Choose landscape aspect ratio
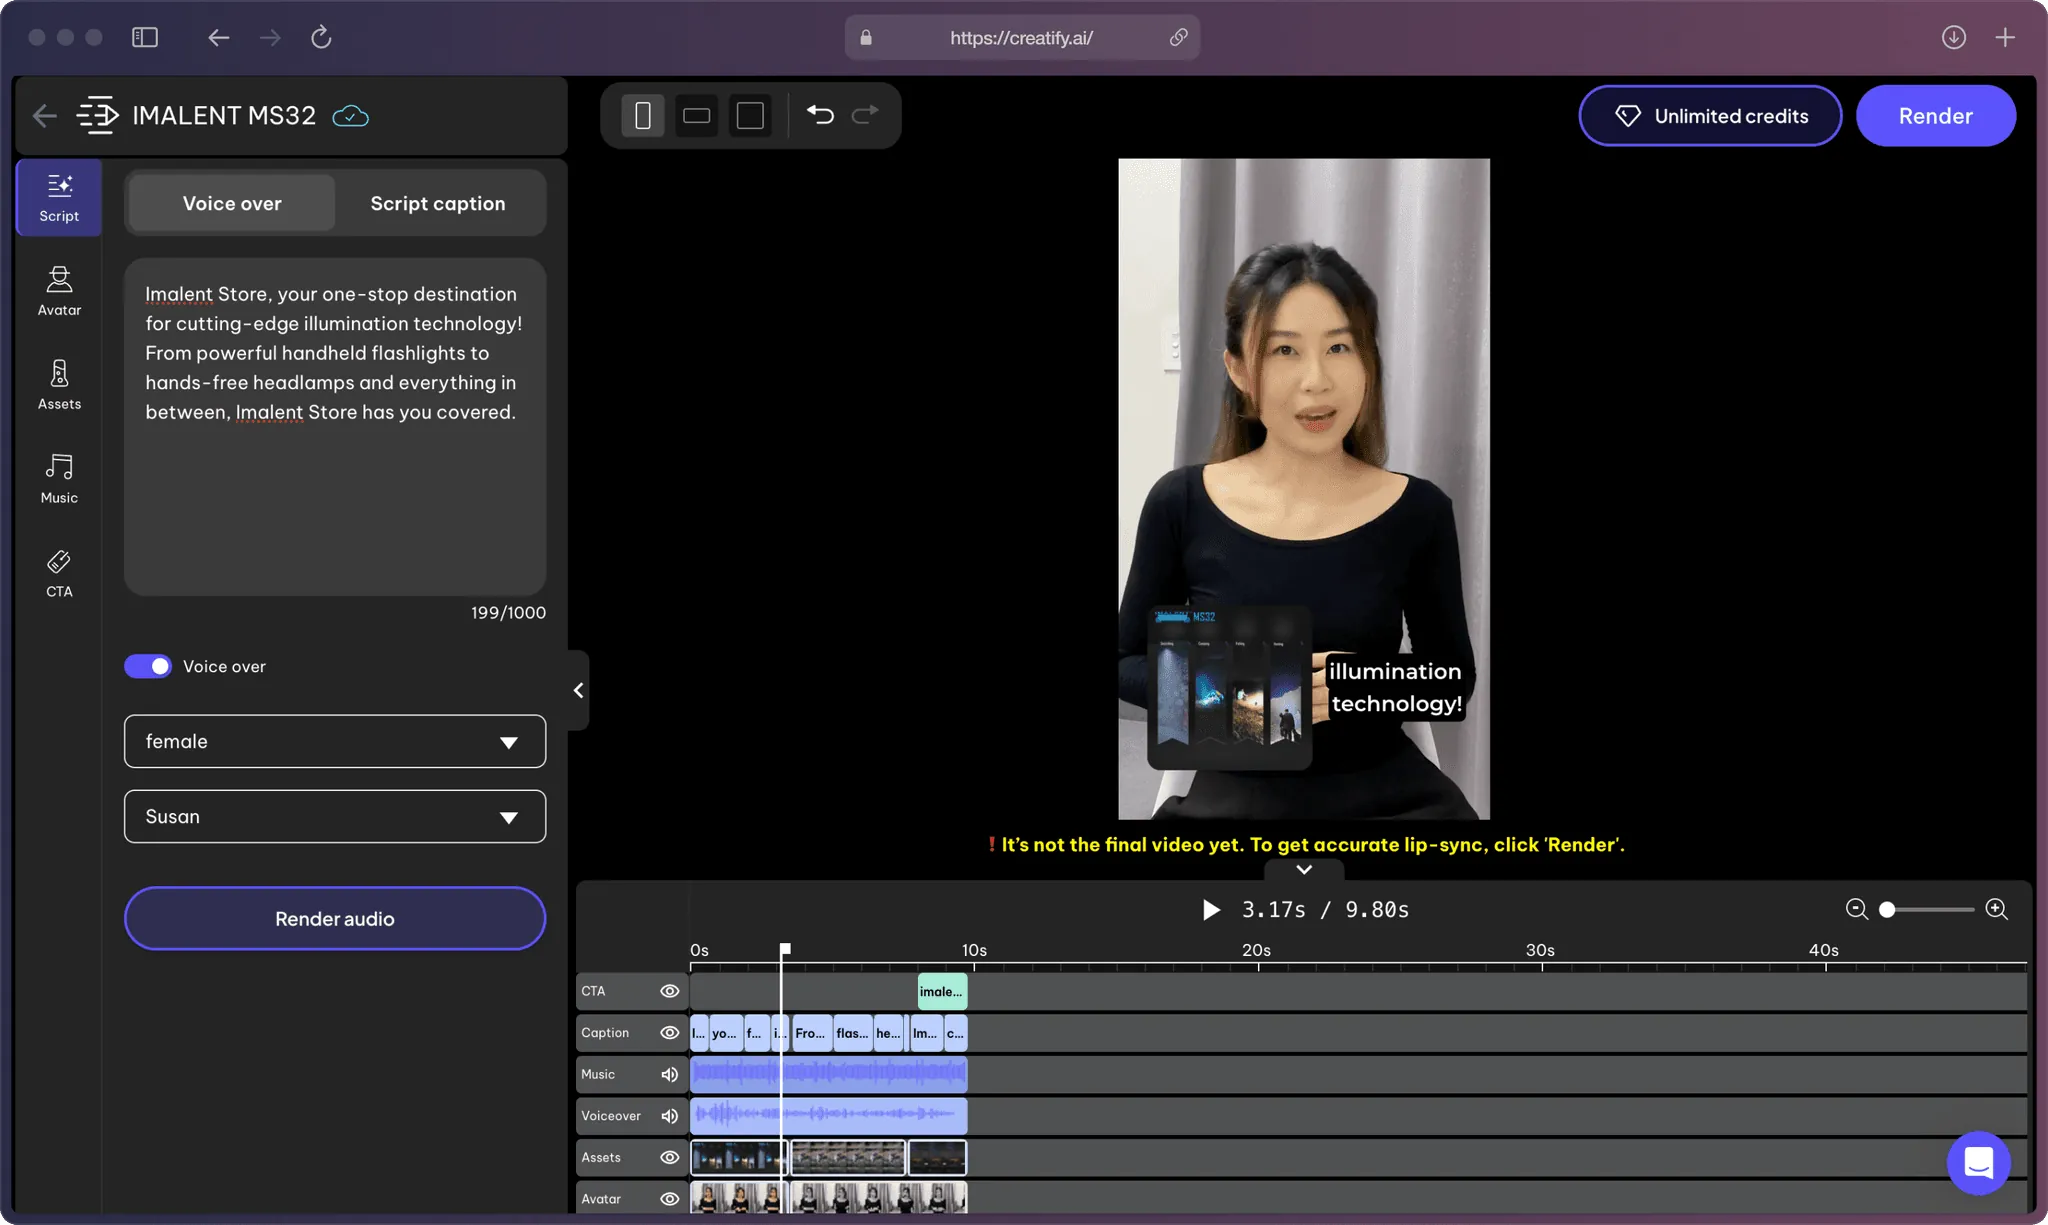Viewport: 2048px width, 1225px height. click(x=697, y=116)
